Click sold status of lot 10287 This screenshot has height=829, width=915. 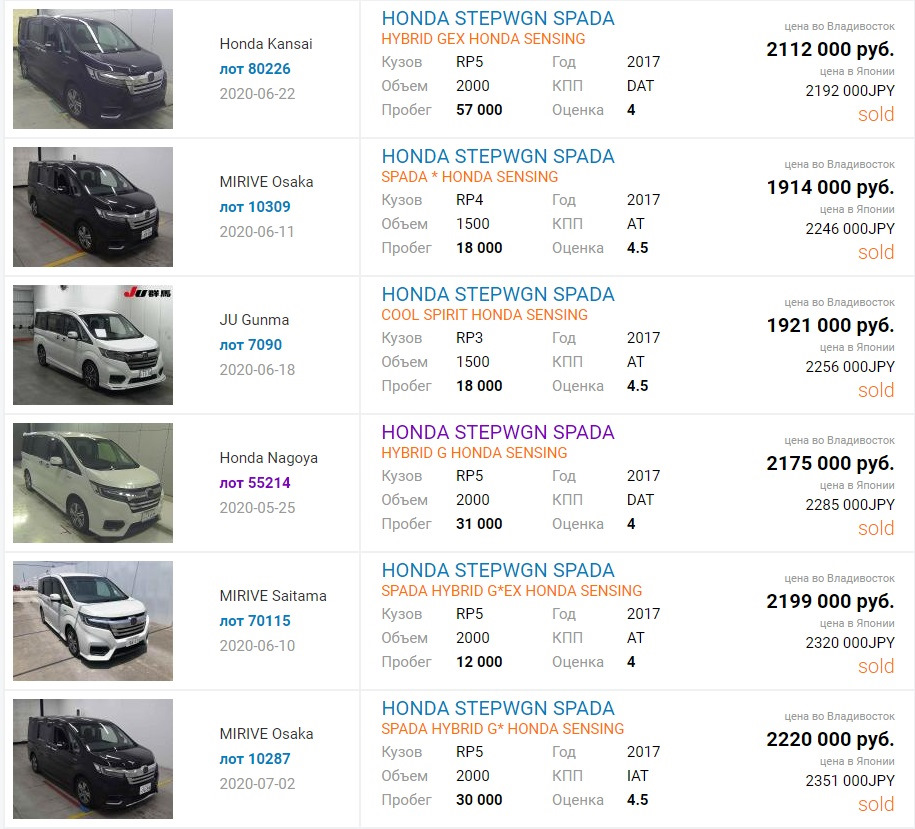[x=876, y=804]
